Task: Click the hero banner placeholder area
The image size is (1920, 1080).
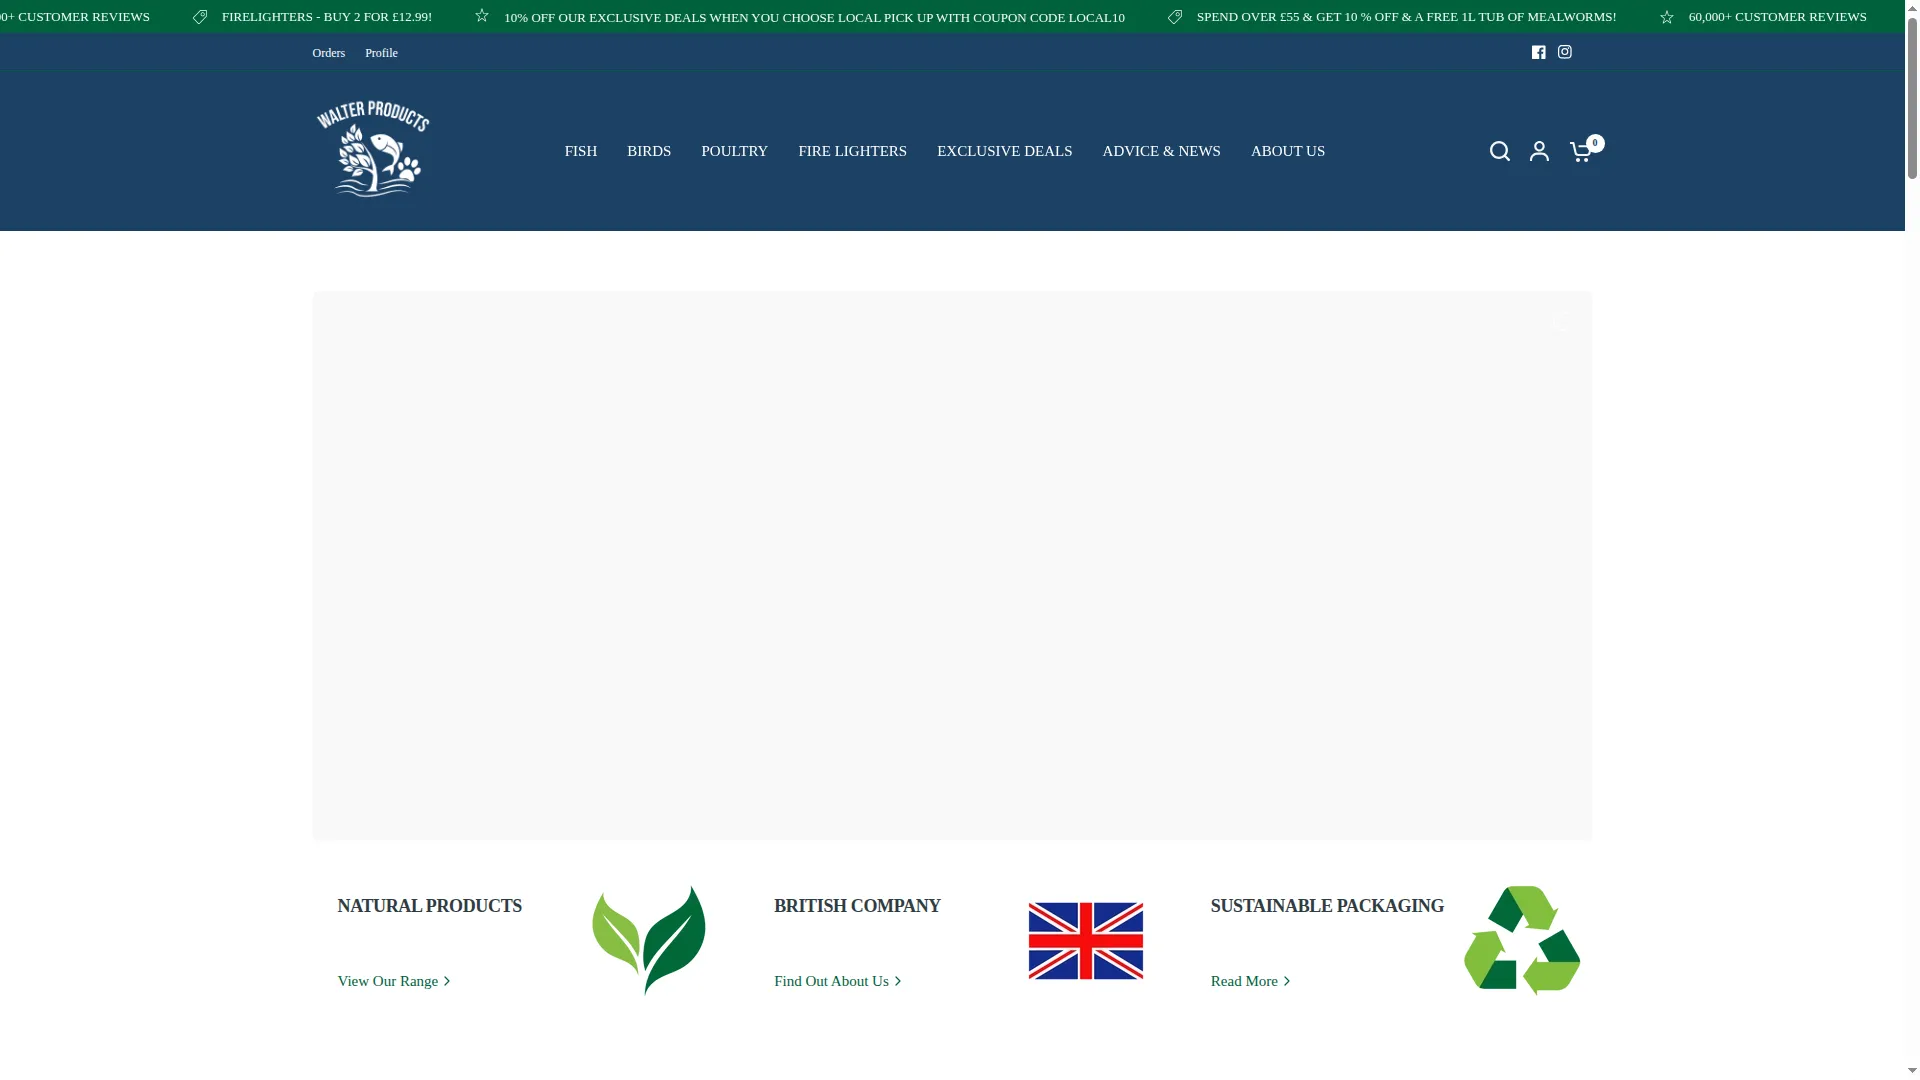Action: [952, 565]
